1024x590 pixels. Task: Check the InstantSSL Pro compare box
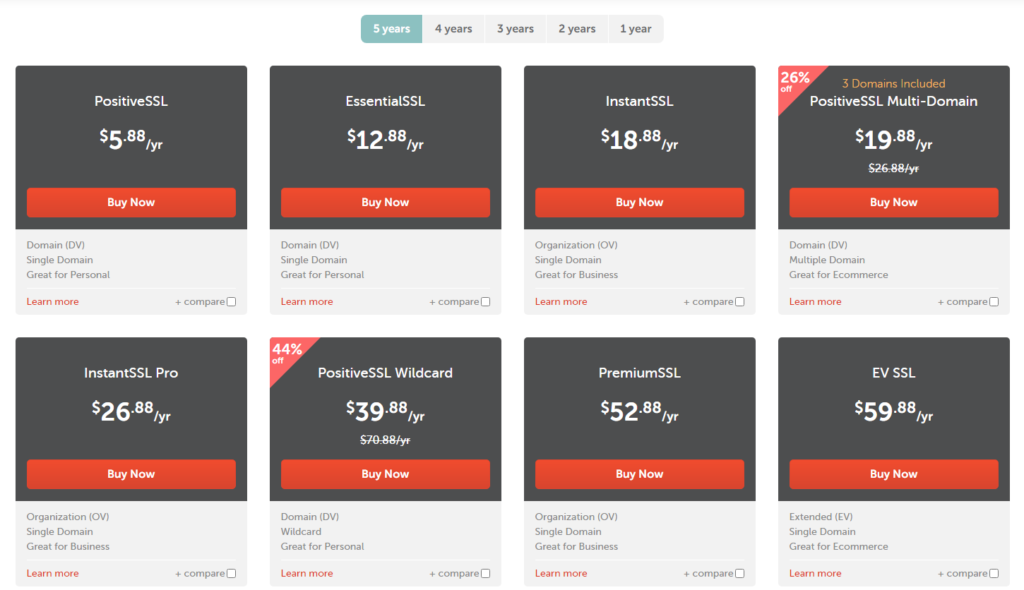(x=231, y=574)
